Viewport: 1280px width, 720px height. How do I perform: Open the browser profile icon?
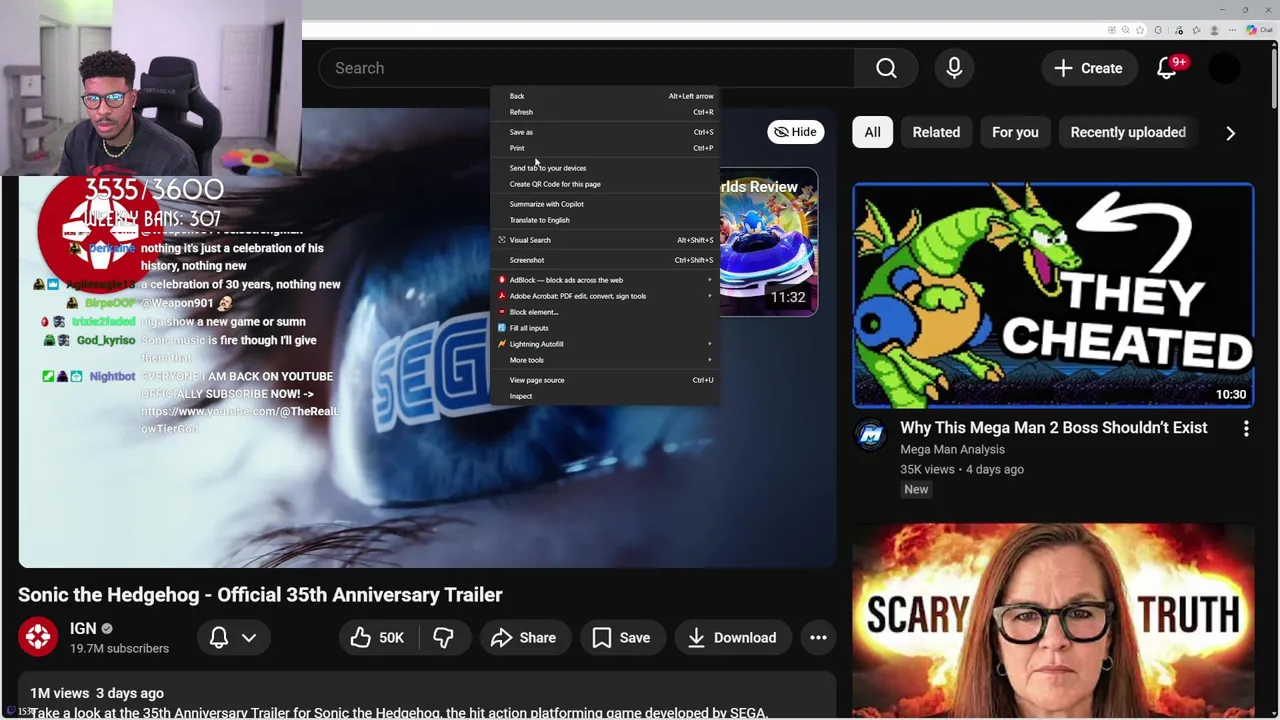click(x=1214, y=30)
